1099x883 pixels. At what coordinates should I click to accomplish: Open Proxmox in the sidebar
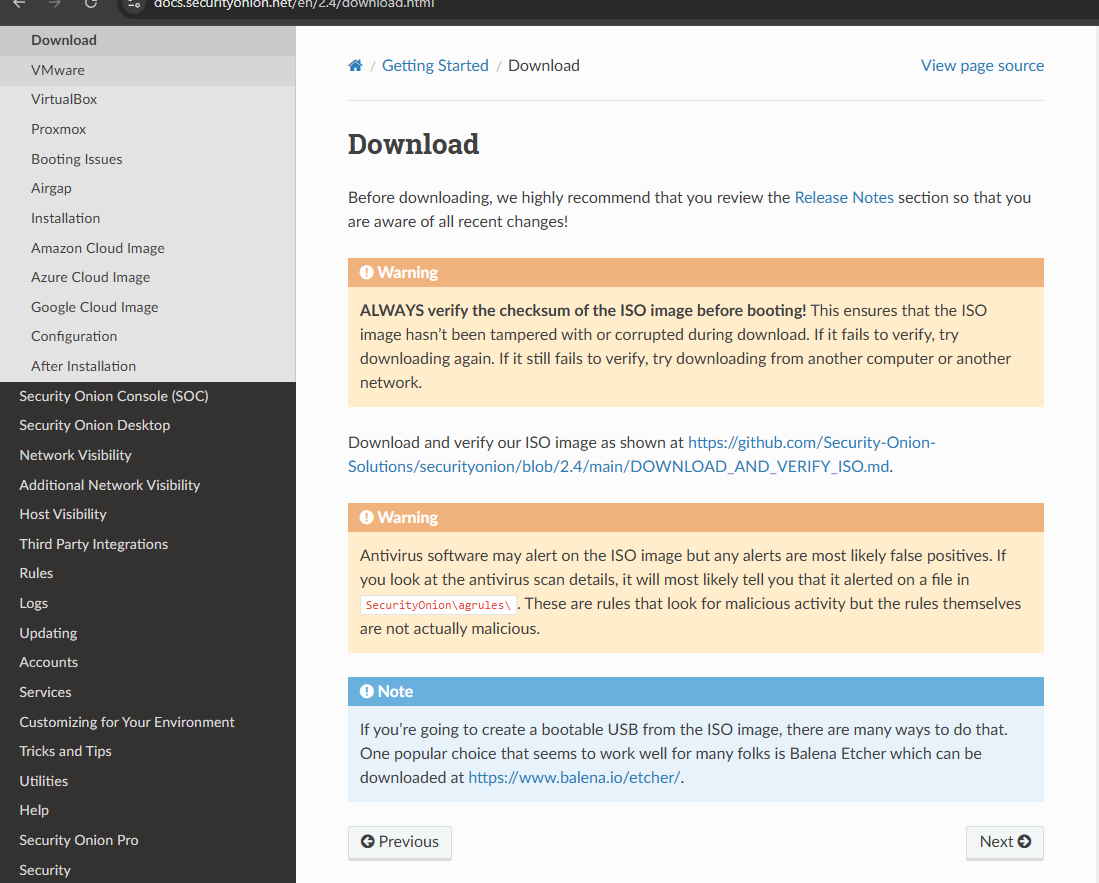(148, 129)
